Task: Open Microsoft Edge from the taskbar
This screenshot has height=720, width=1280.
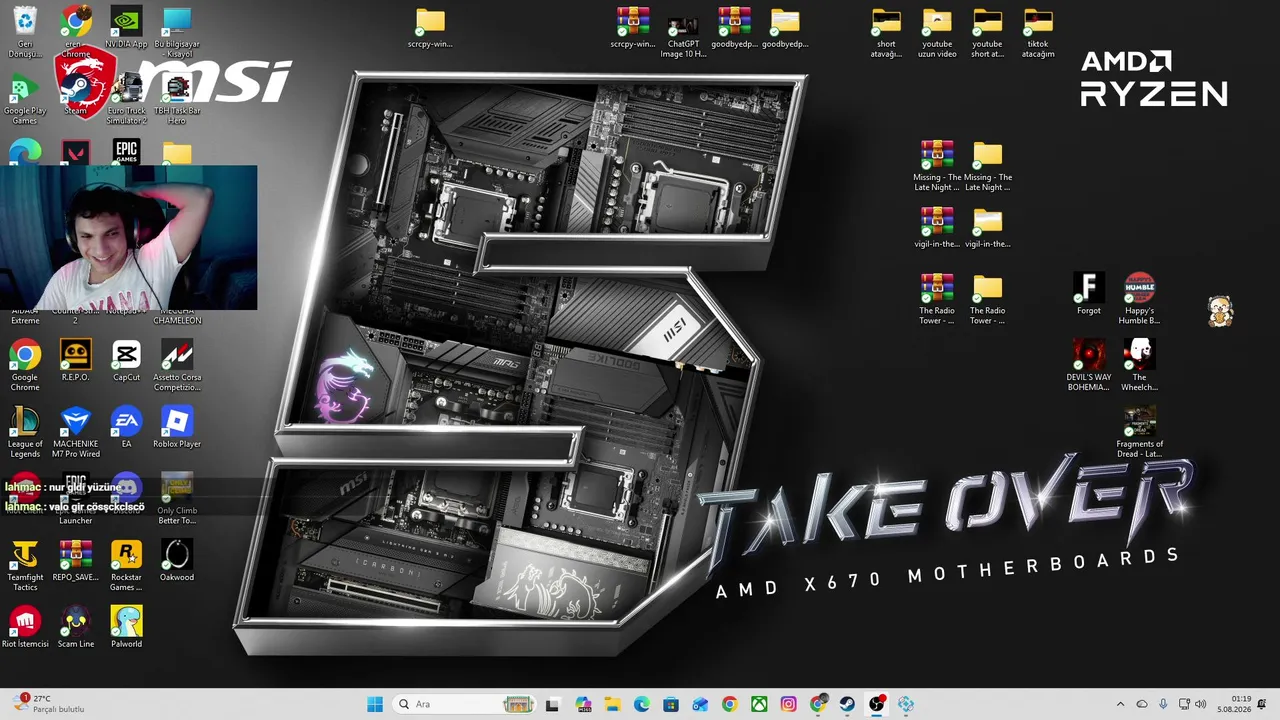Action: [x=642, y=704]
